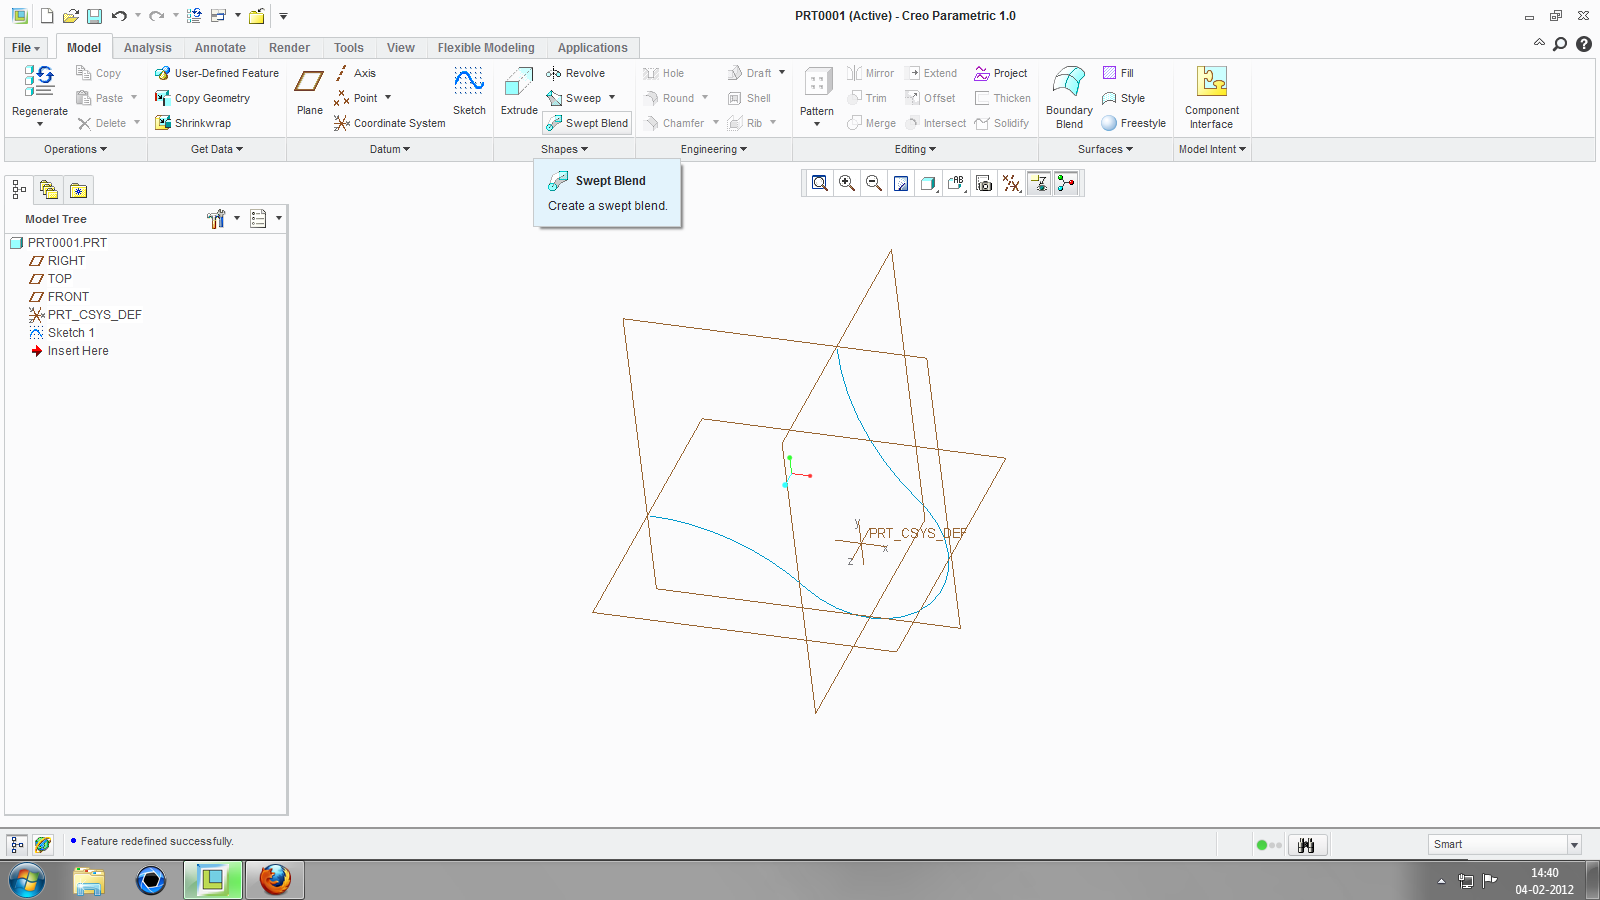Expand the Engineering group menu
The height and width of the screenshot is (900, 1600).
pos(714,149)
